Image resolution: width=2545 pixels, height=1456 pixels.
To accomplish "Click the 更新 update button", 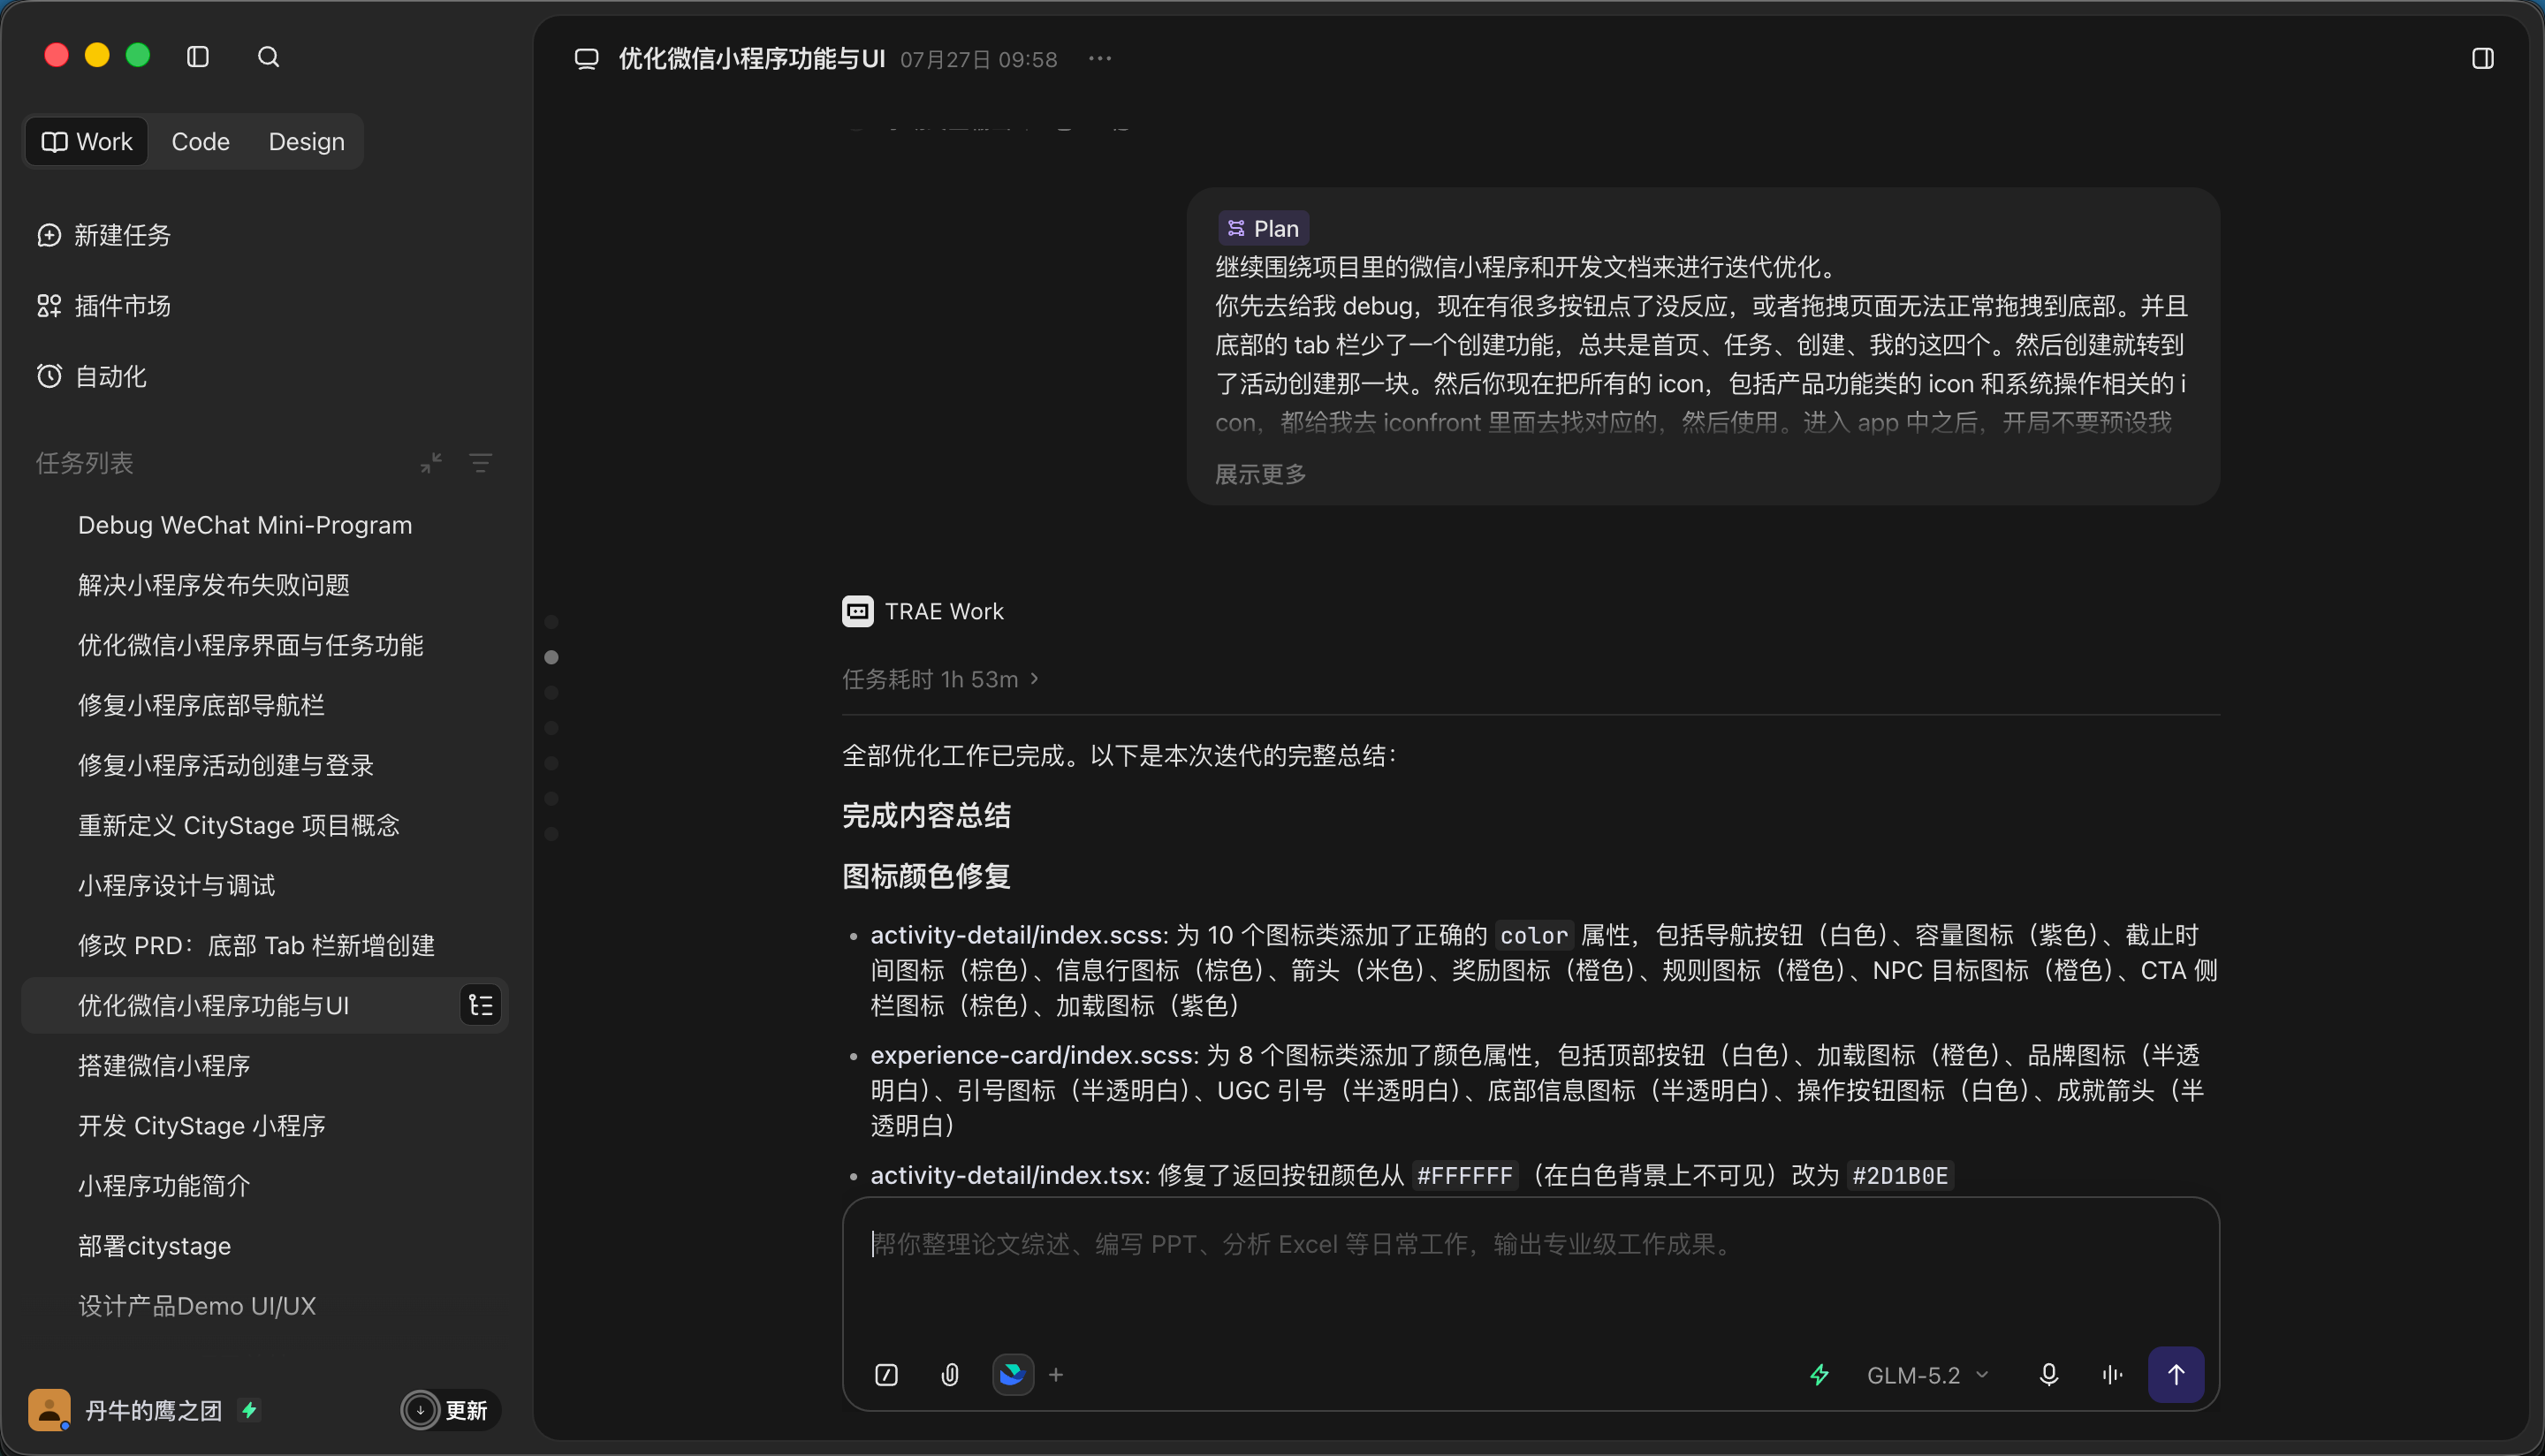I will click(450, 1410).
